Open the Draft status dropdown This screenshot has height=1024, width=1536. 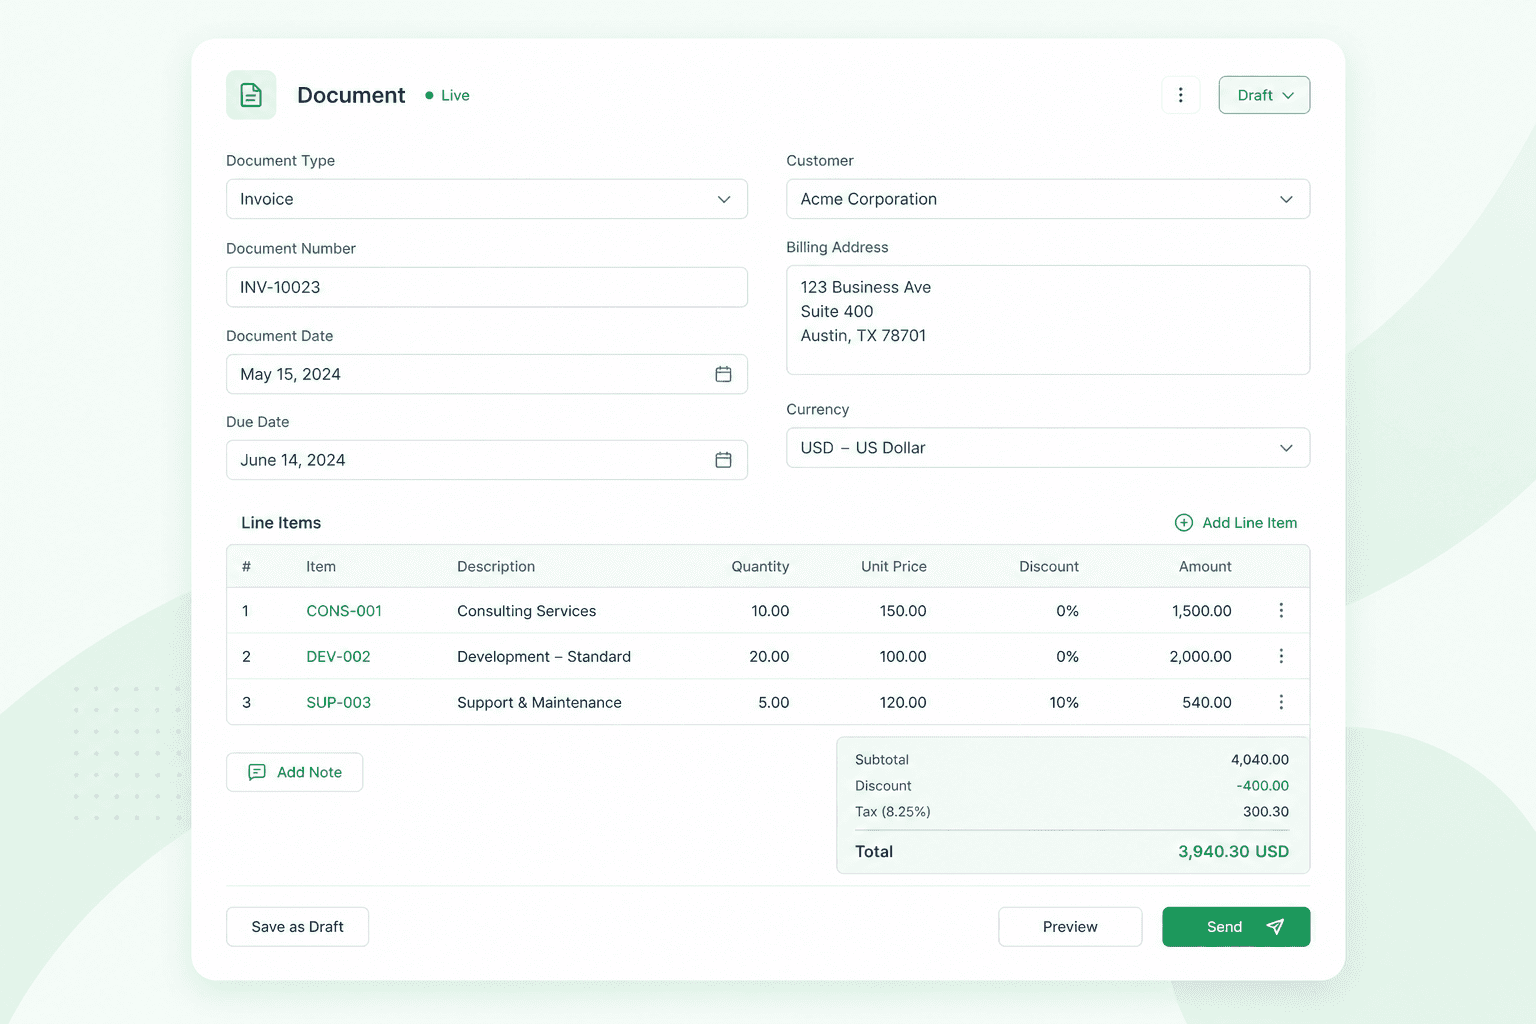tap(1264, 95)
